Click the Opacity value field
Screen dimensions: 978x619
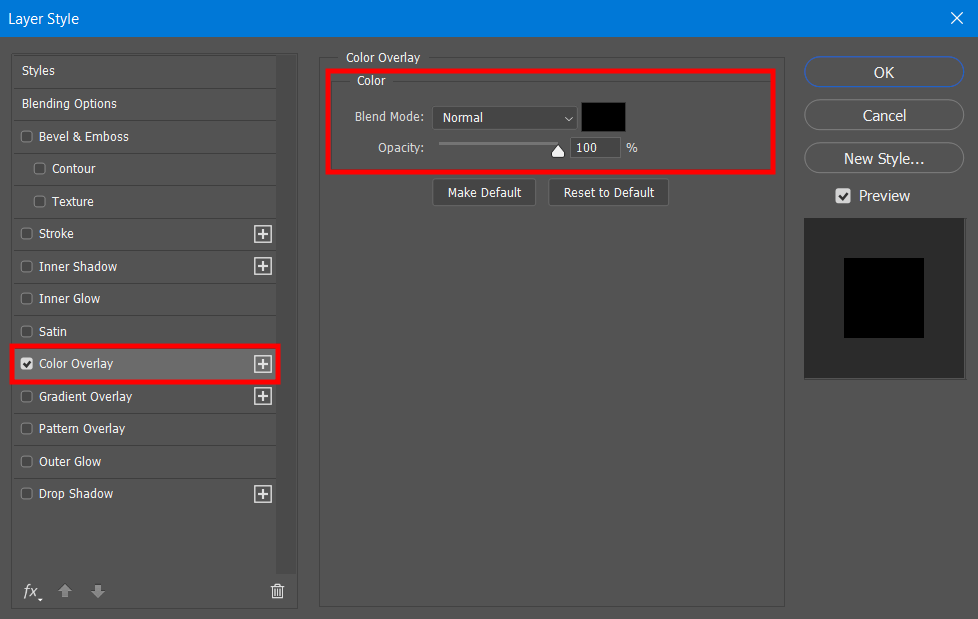tap(595, 148)
